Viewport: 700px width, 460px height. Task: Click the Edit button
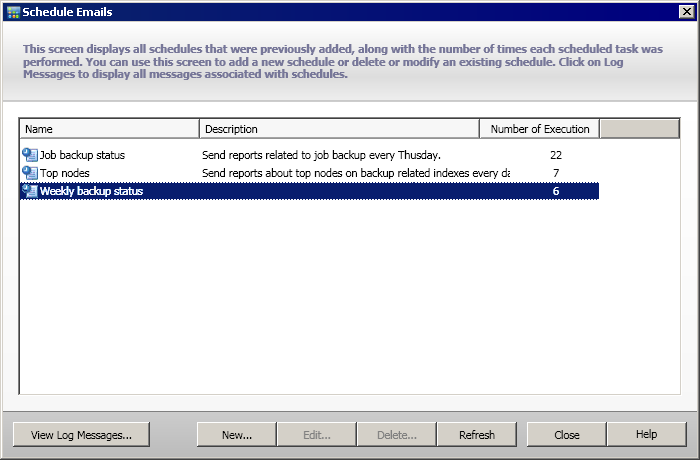317,435
